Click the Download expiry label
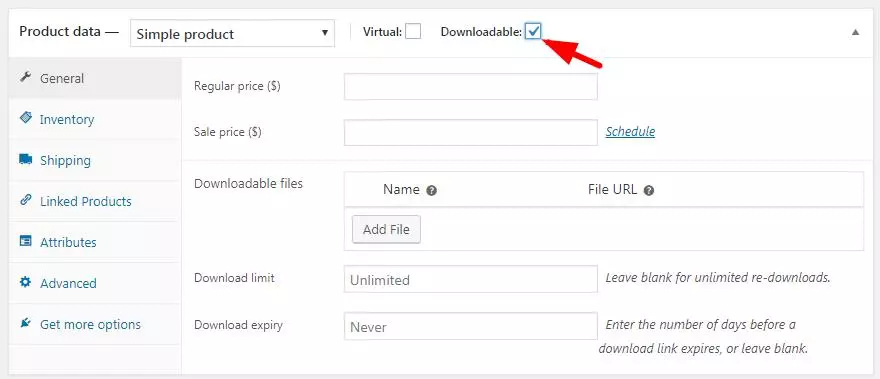 click(238, 325)
